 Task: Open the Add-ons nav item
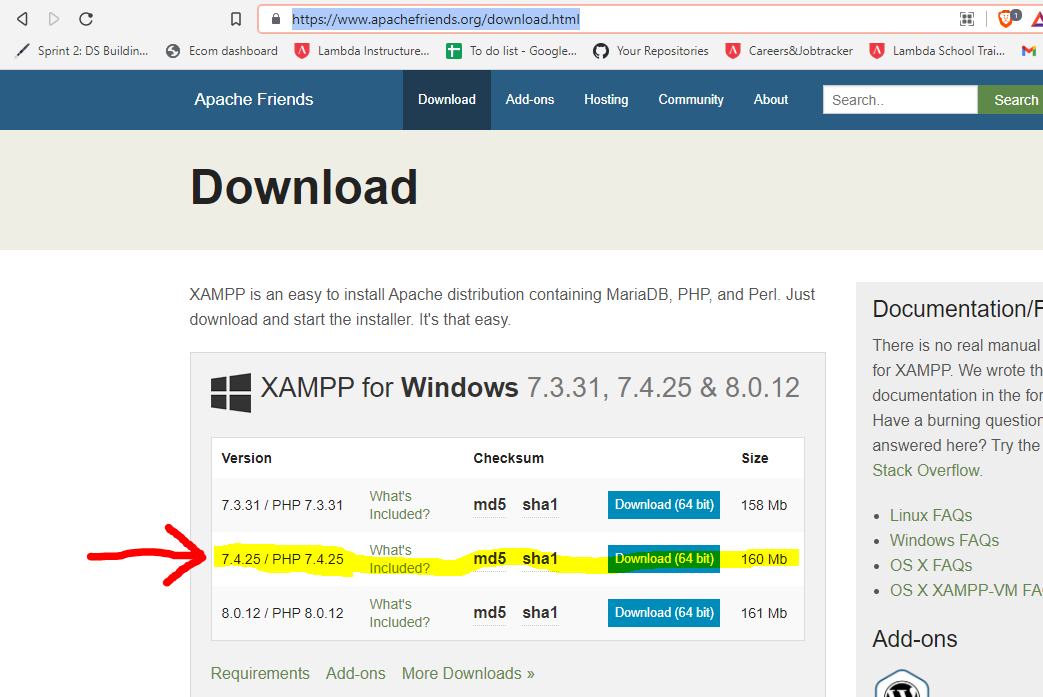click(x=529, y=100)
